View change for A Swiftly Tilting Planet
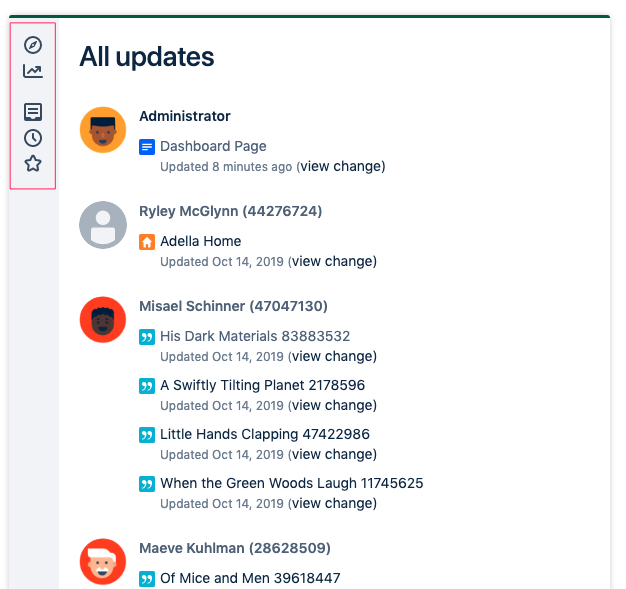This screenshot has height=589, width=626. click(x=332, y=405)
